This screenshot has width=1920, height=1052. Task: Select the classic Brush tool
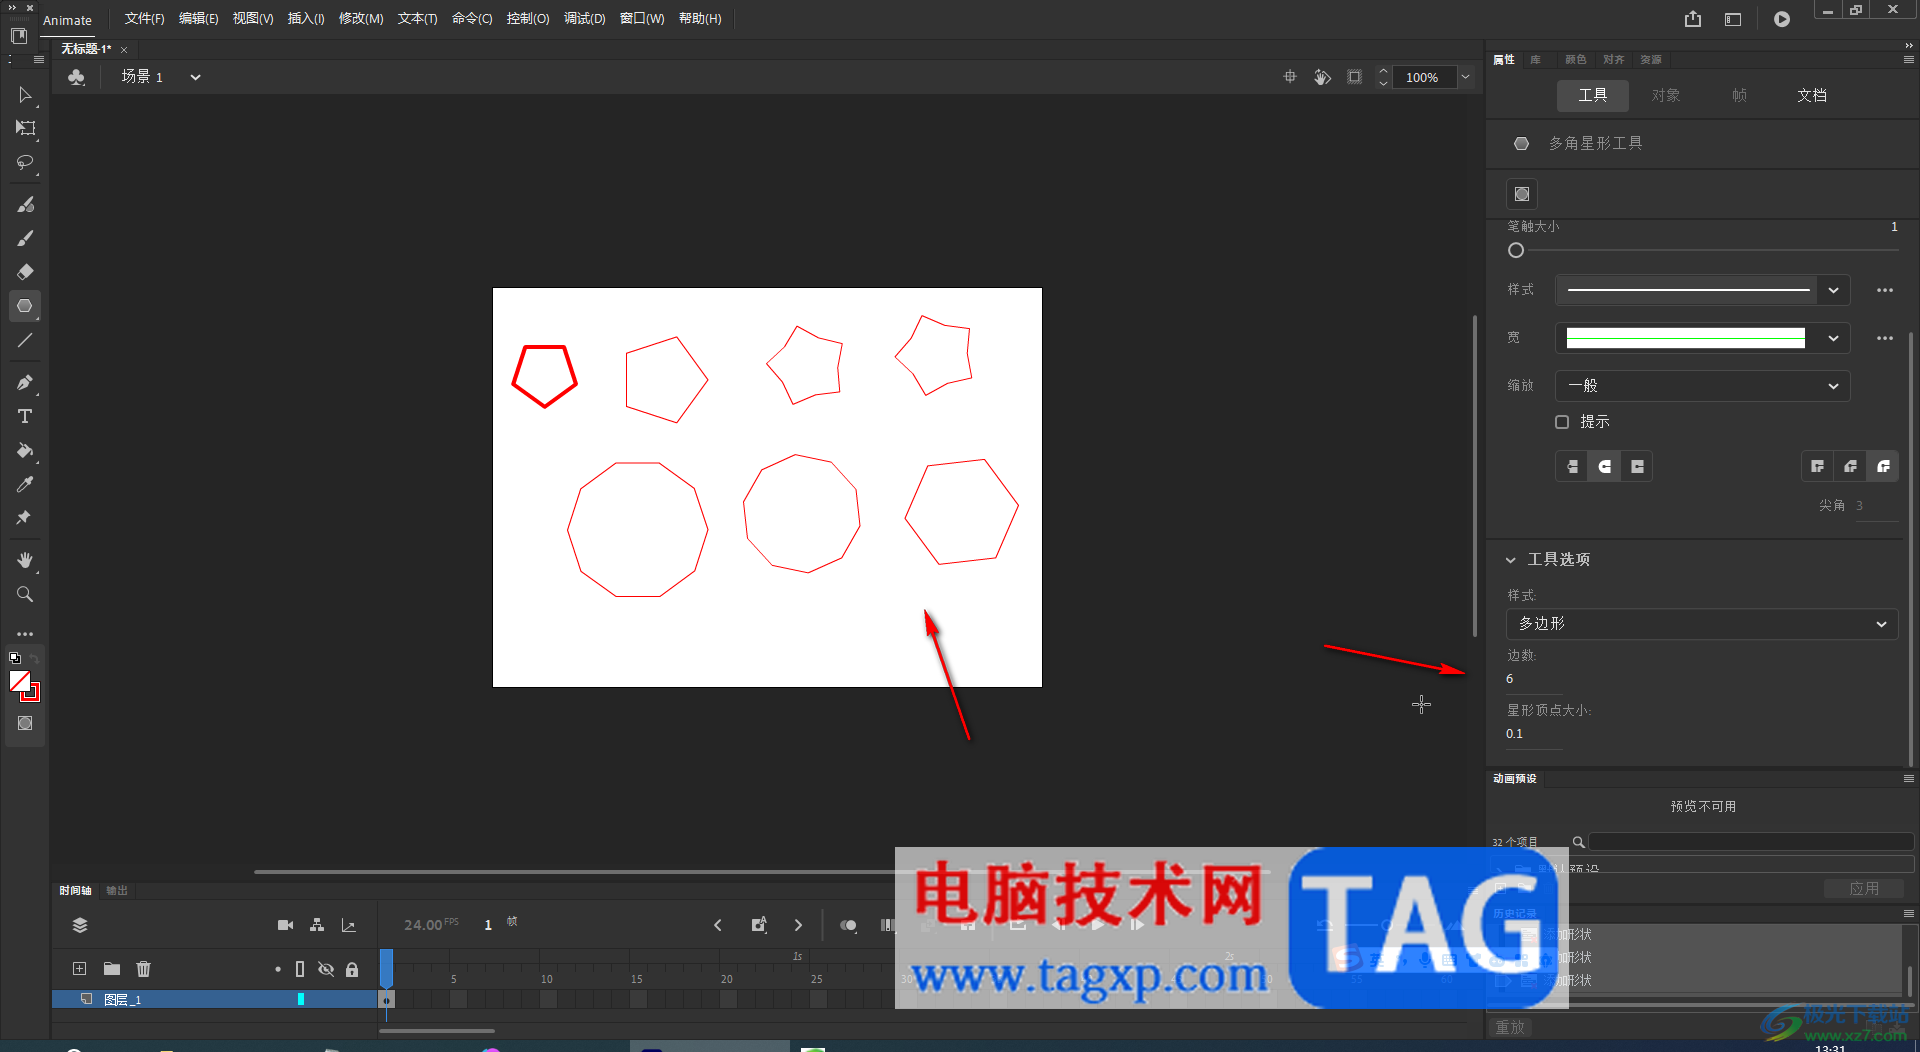(x=25, y=238)
